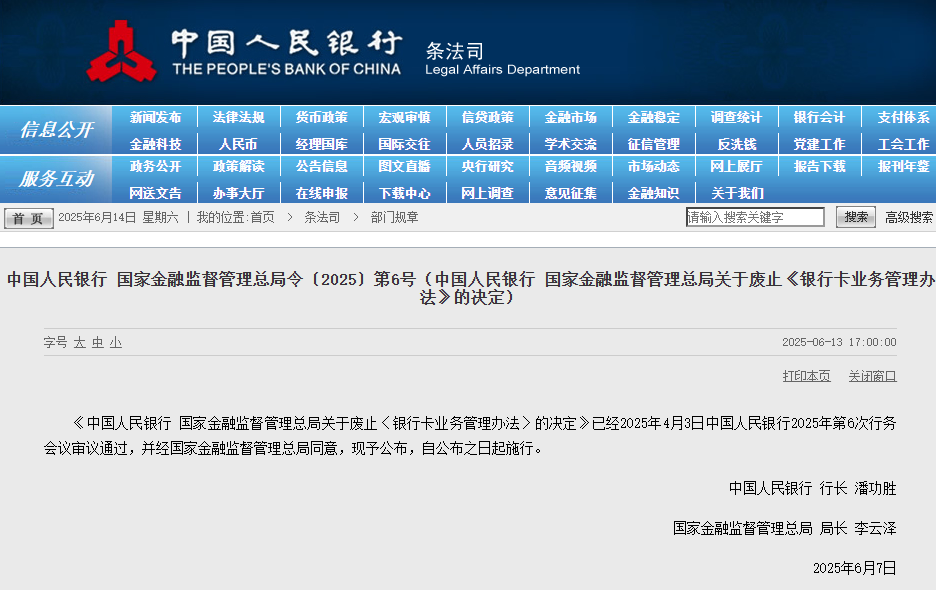Open 报告下载 menu item
Image resolution: width=936 pixels, height=590 pixels.
point(819,167)
